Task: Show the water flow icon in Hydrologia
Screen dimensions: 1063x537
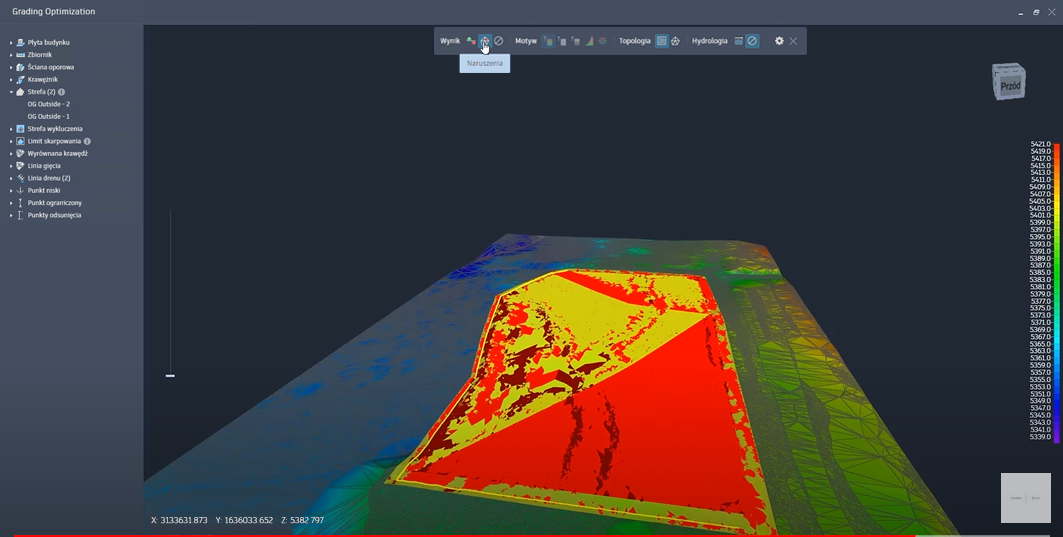Action: pos(739,41)
